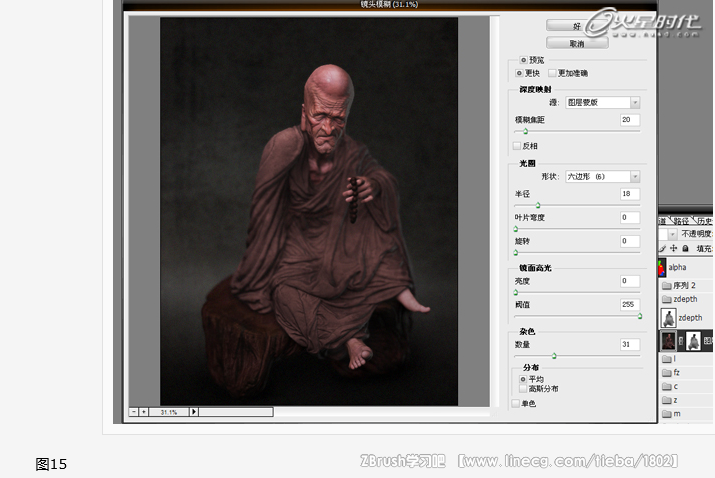The image size is (715, 478).
Task: Select the alpha layer name
Action: pyautogui.click(x=677, y=267)
